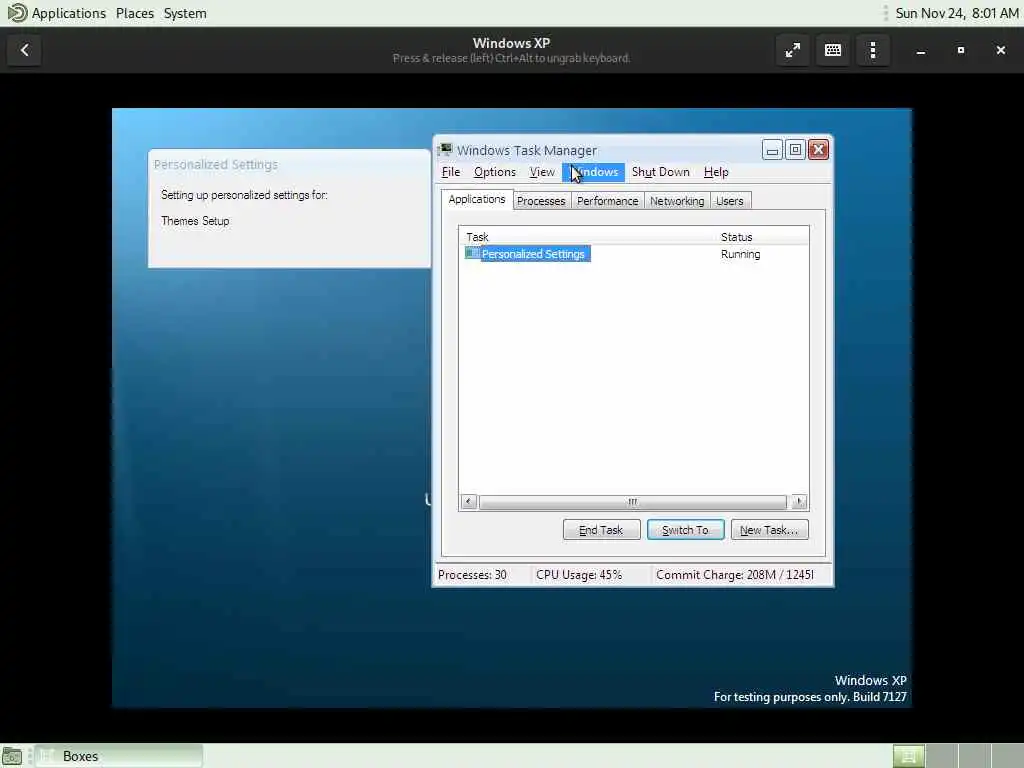Image resolution: width=1024 pixels, height=768 pixels.
Task: Sort by the Status column header
Action: click(761, 236)
